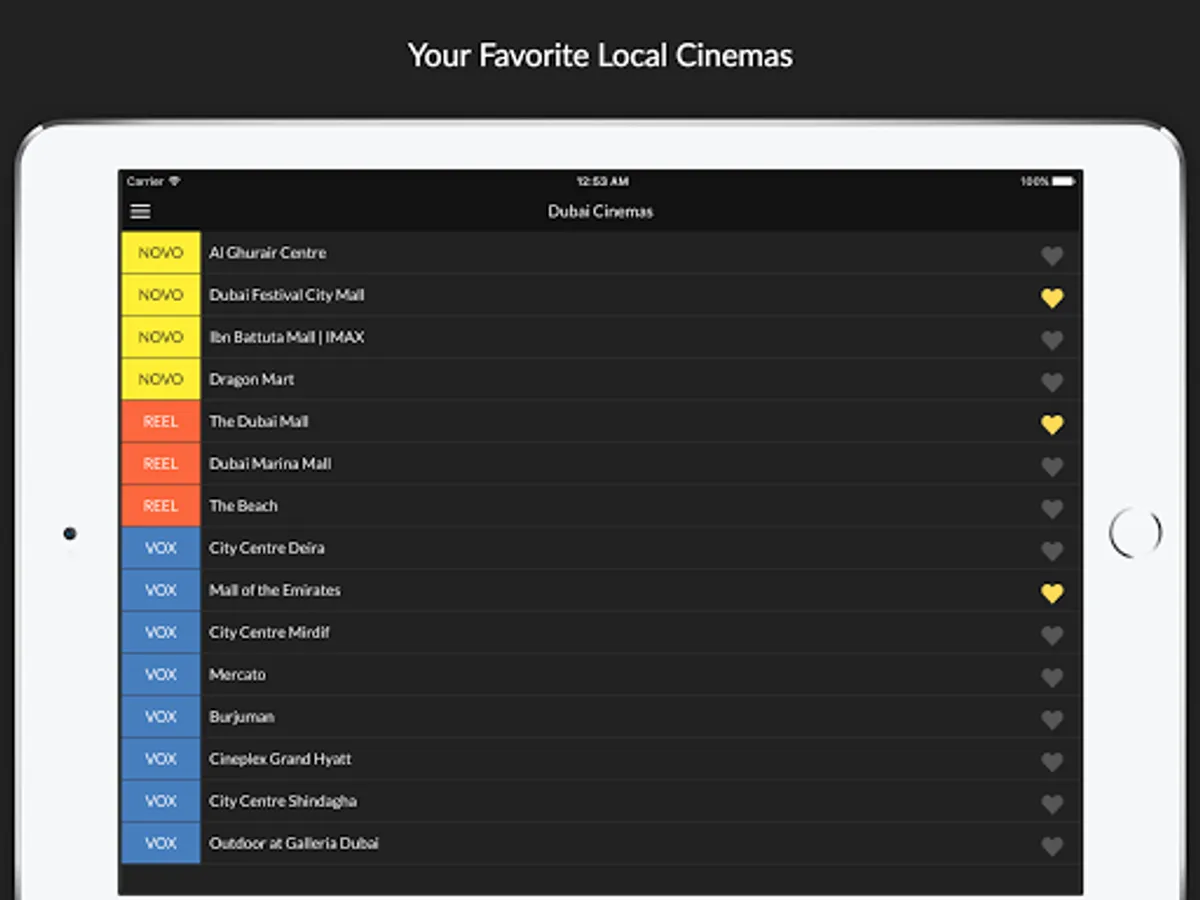This screenshot has height=900, width=1200.
Task: Click REEL badge beside The Dubai Mall
Action: point(161,421)
